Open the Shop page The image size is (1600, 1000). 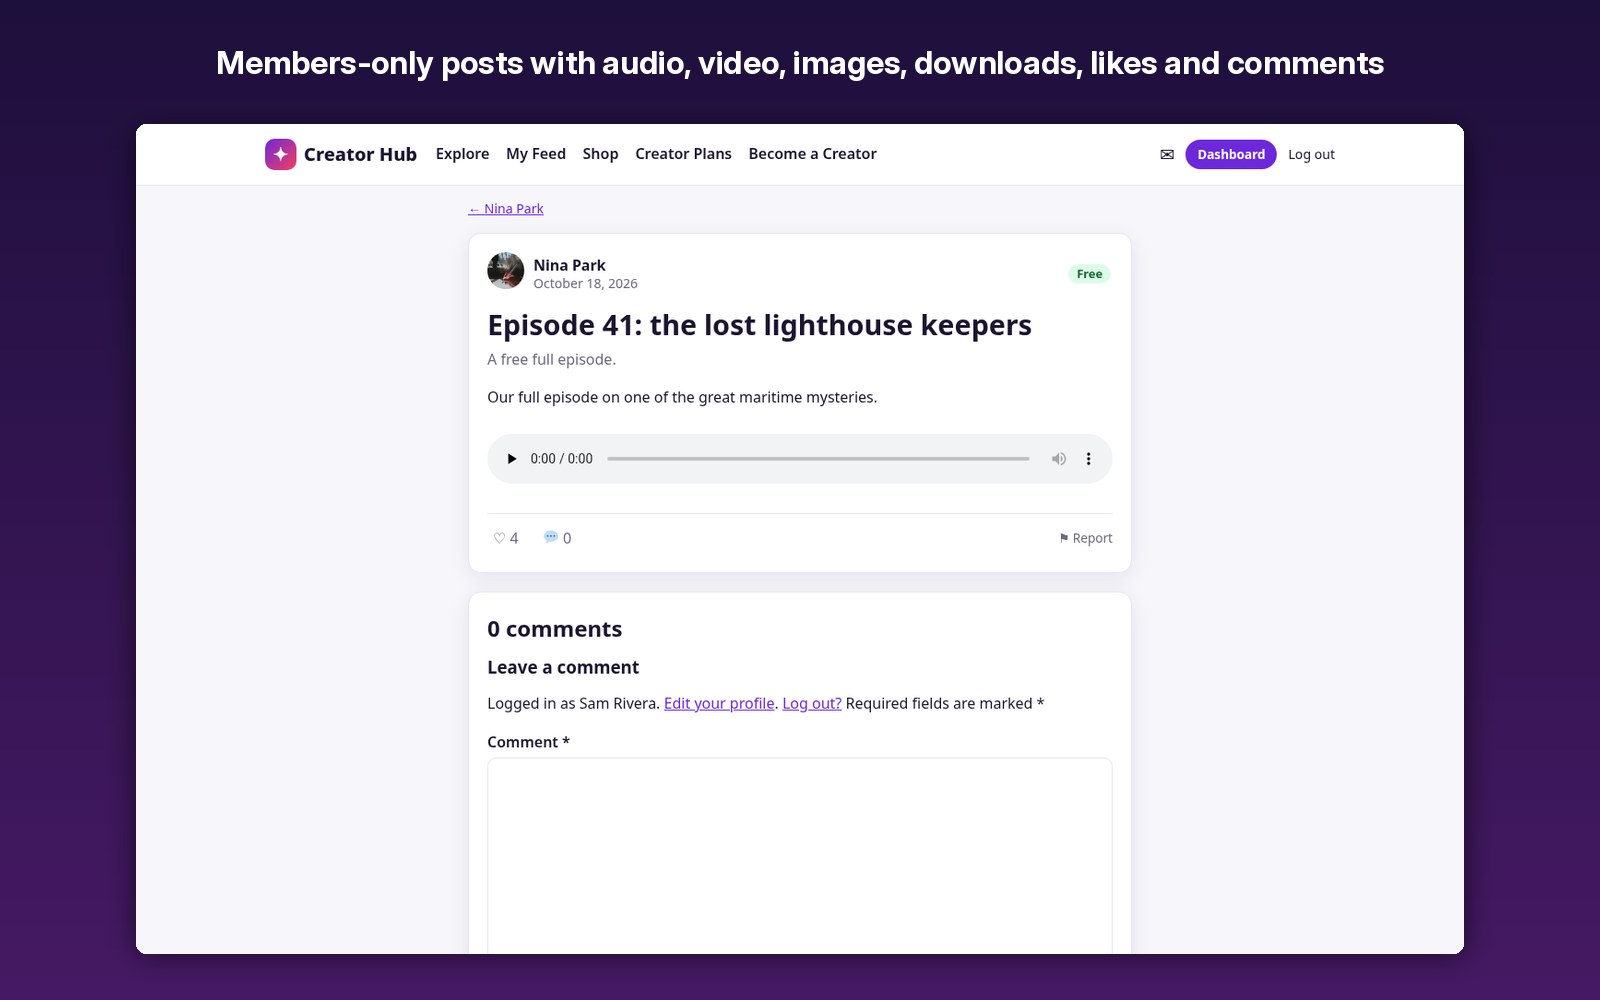600,154
